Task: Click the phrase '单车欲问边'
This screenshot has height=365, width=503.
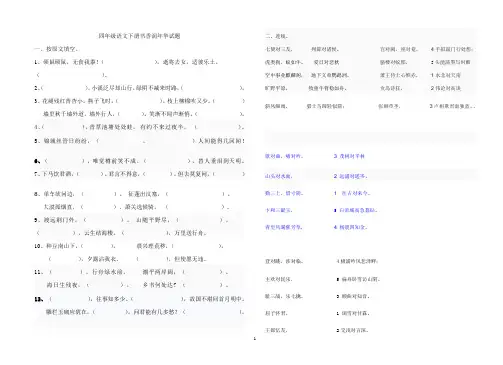Action: [58, 194]
